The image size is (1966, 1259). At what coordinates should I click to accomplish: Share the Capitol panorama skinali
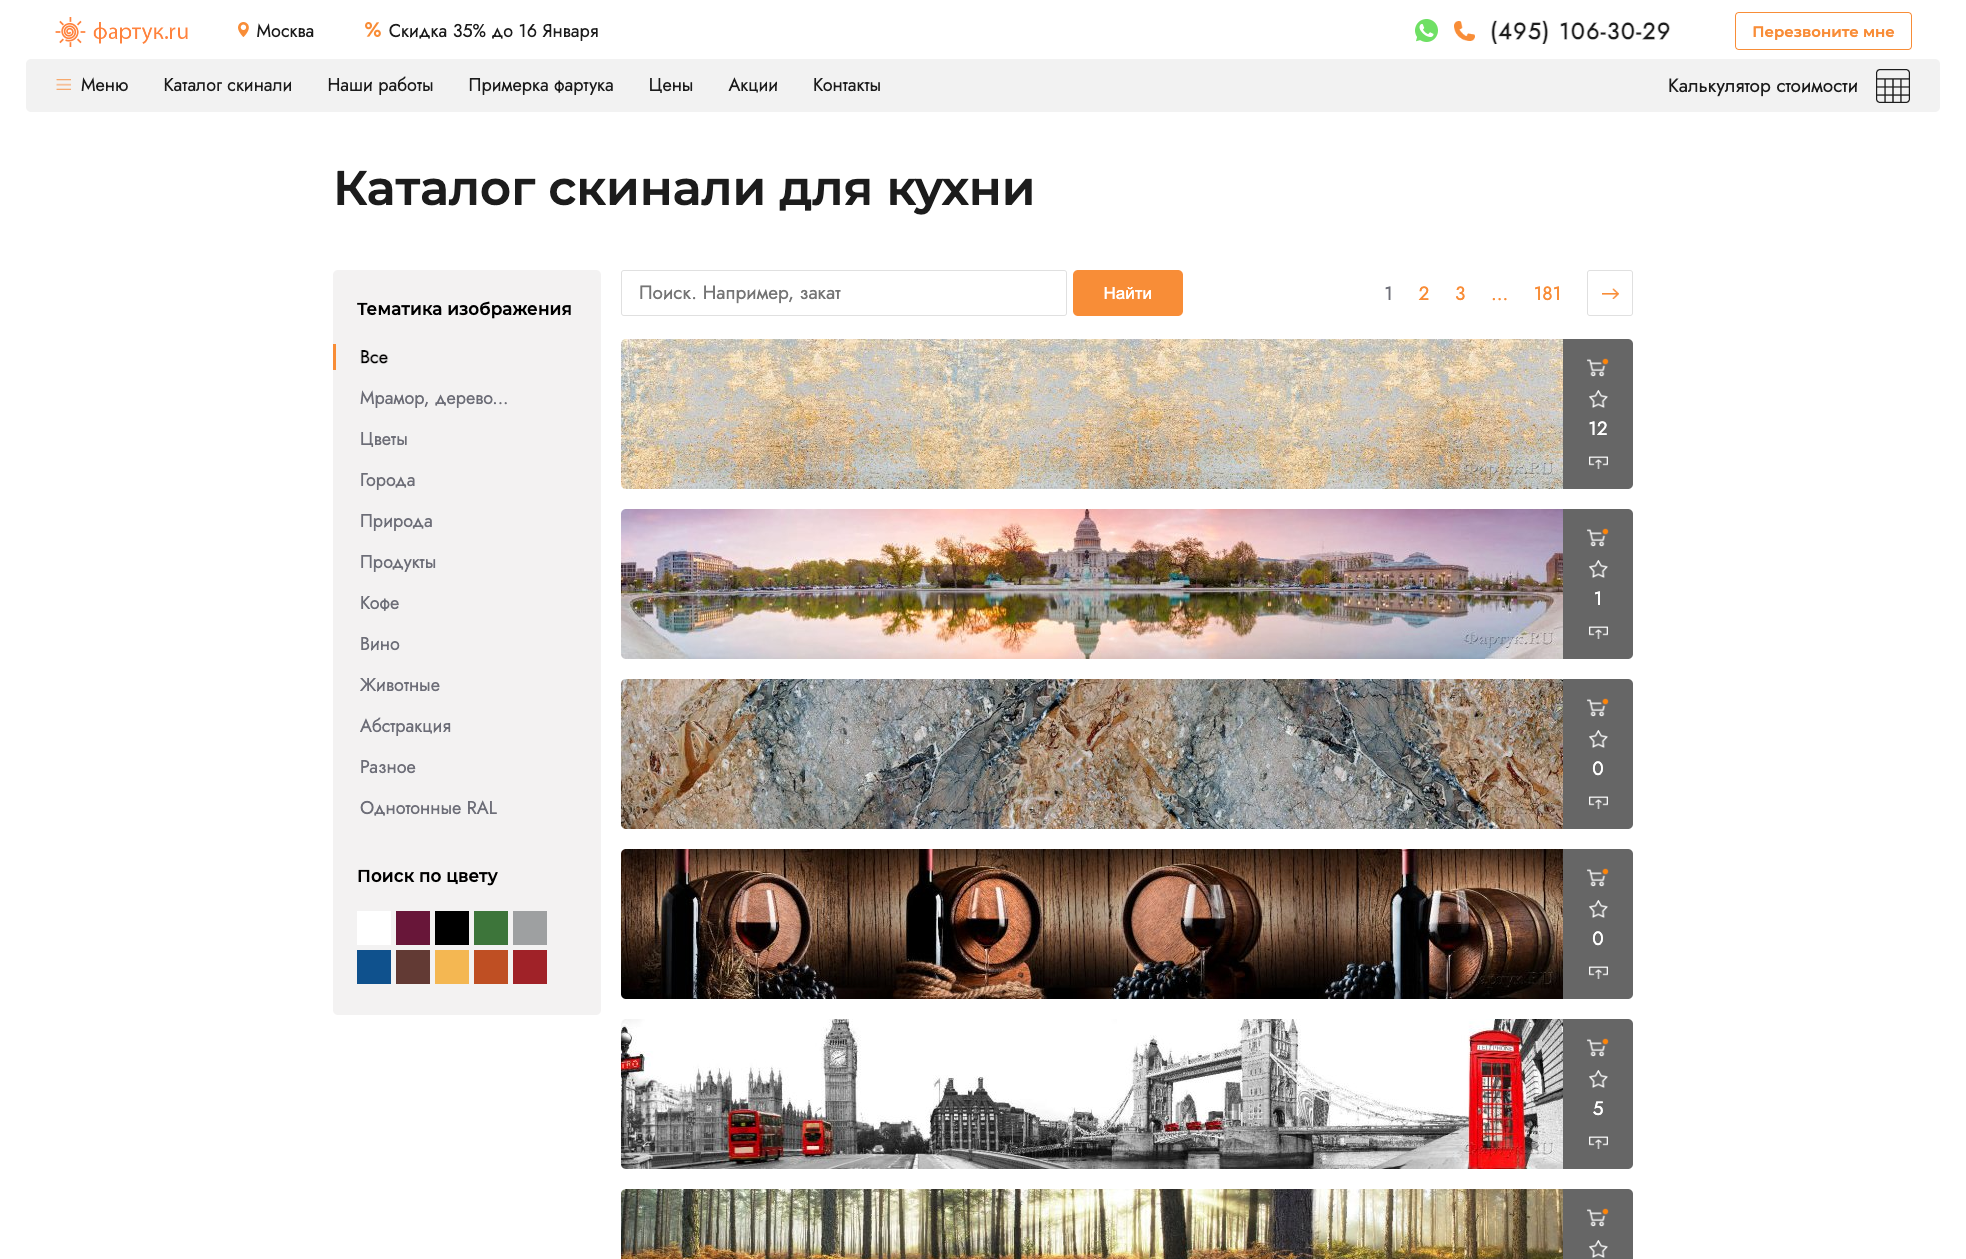pyautogui.click(x=1598, y=631)
